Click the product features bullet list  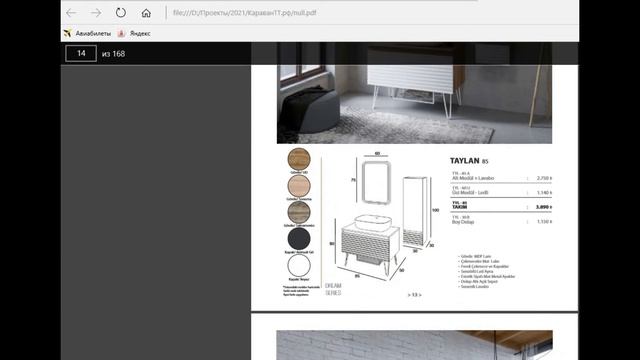click(x=487, y=271)
